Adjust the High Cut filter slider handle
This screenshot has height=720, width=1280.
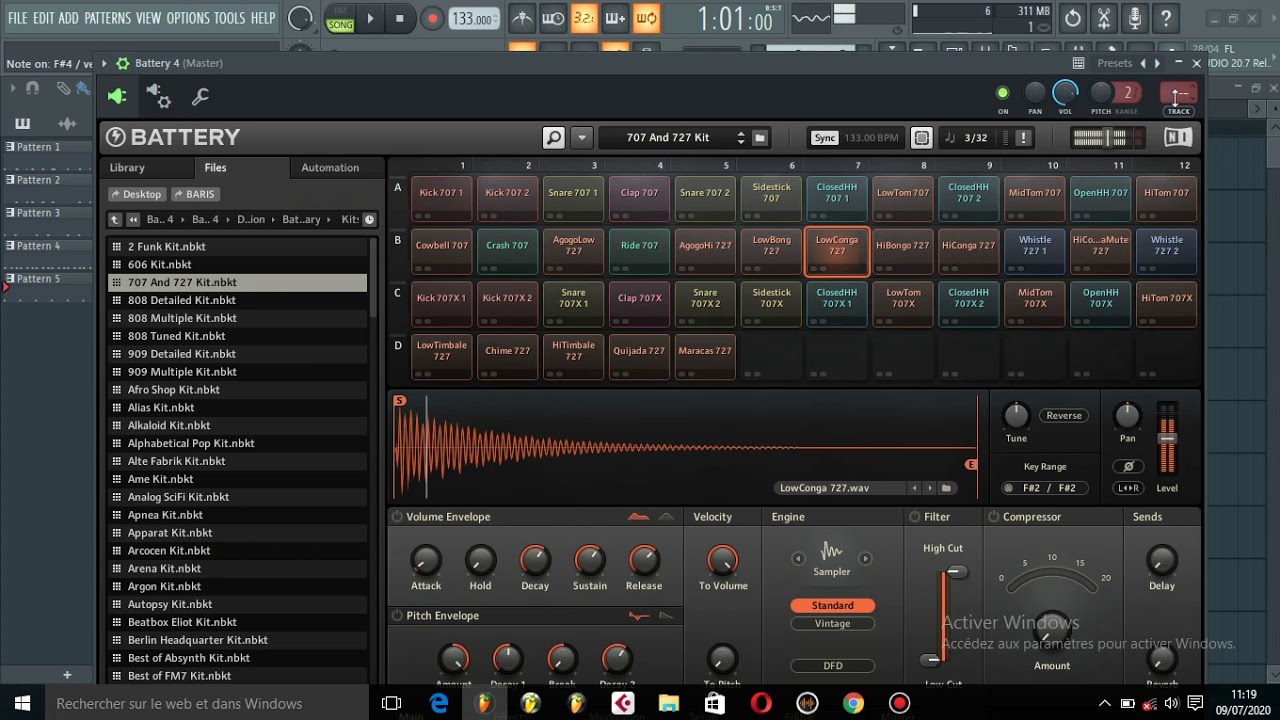click(x=957, y=572)
